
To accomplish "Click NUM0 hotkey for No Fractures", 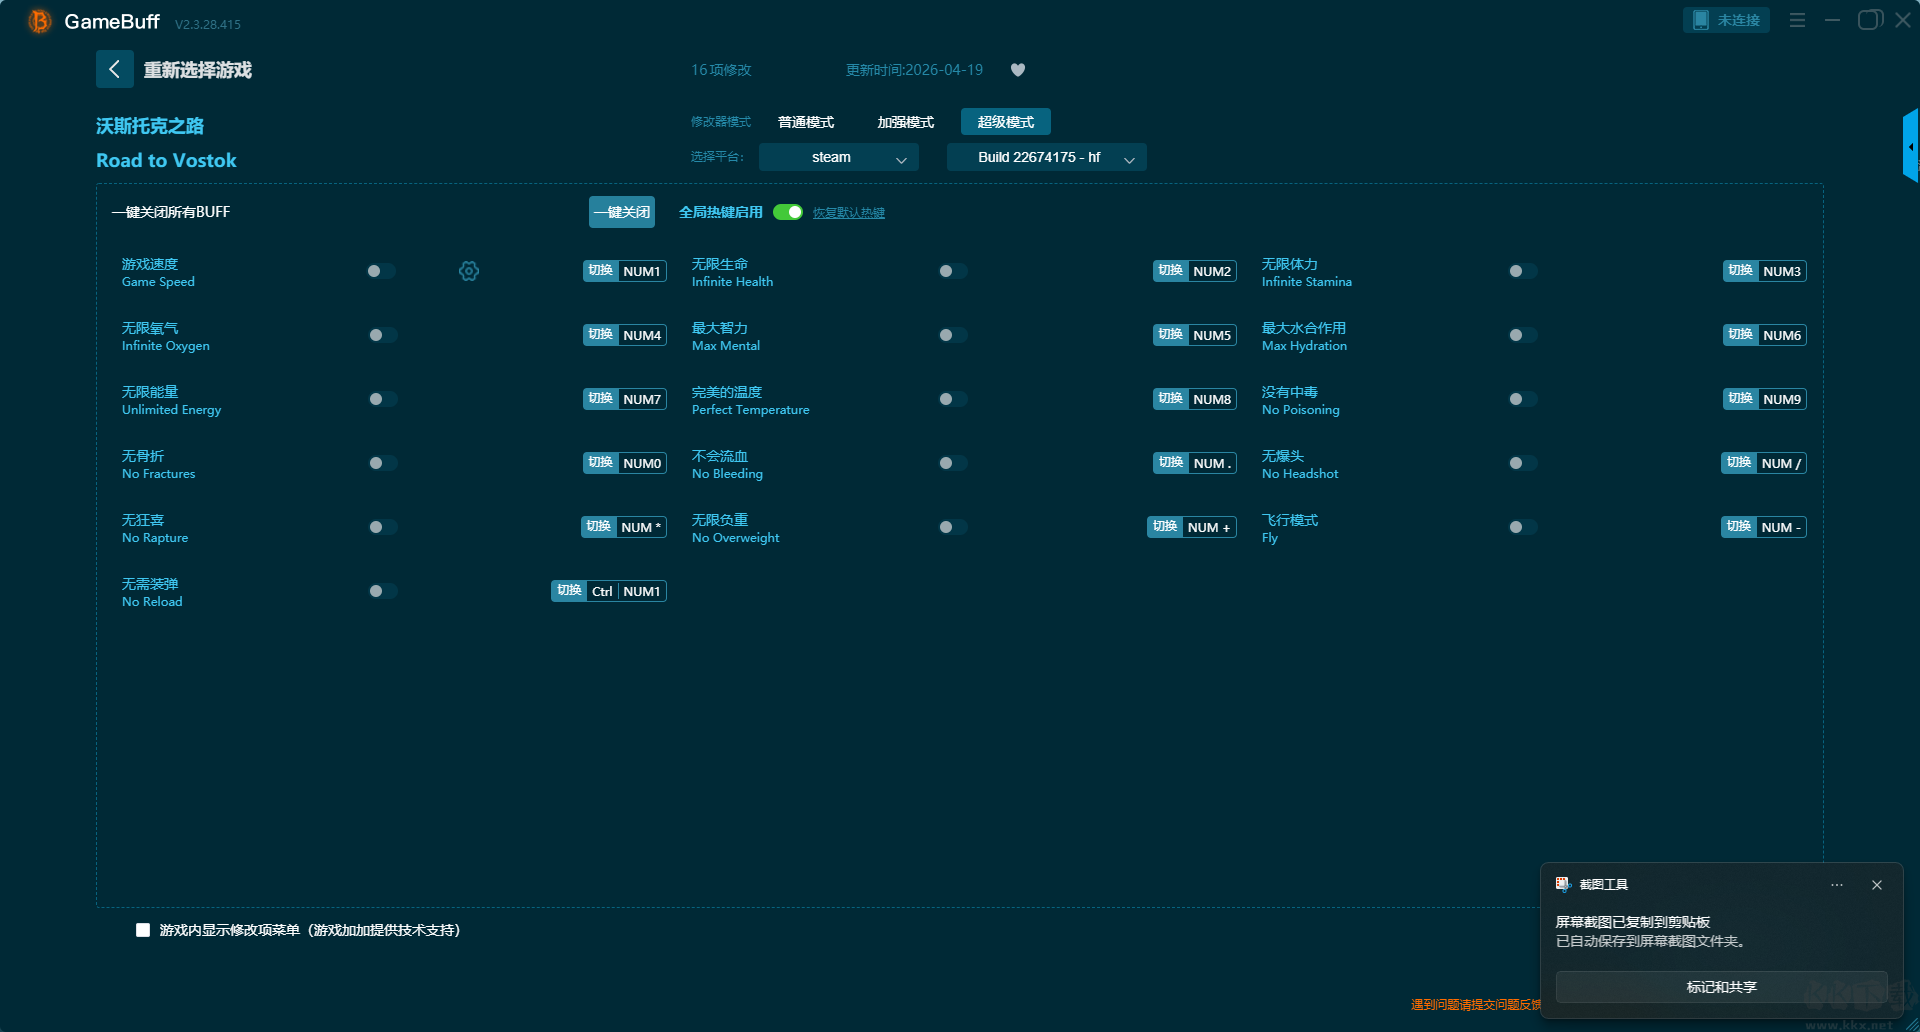I will click(x=642, y=463).
